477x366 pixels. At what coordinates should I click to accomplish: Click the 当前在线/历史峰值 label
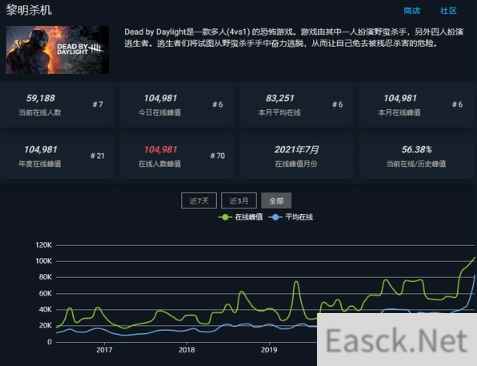(x=416, y=164)
